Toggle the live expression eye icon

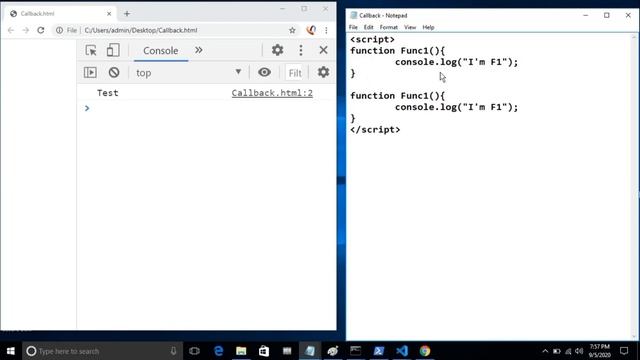click(264, 73)
